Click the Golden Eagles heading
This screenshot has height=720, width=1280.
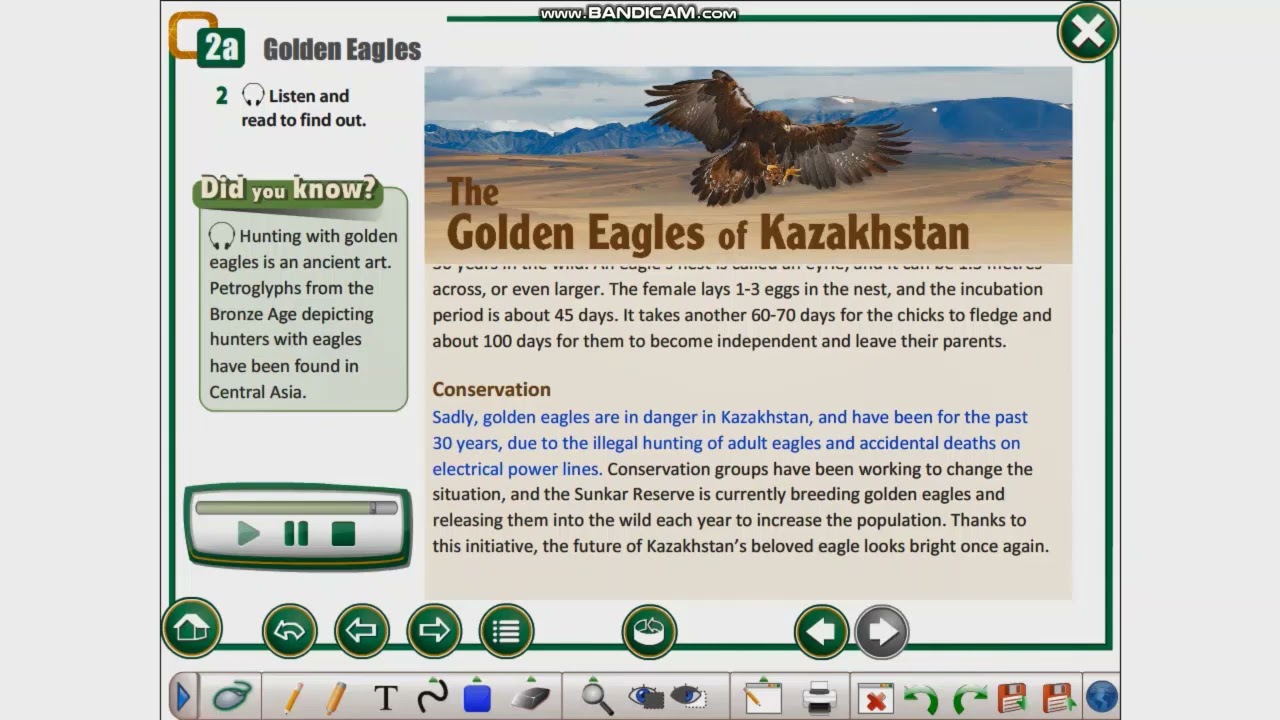(x=342, y=49)
